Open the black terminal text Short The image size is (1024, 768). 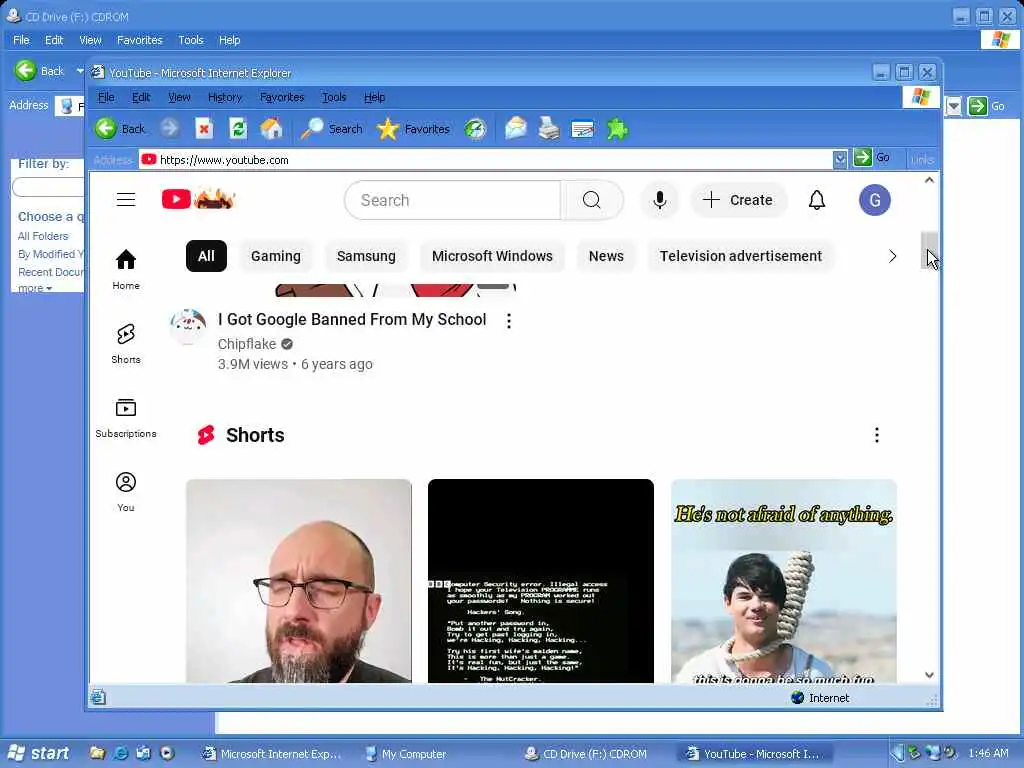click(x=541, y=581)
